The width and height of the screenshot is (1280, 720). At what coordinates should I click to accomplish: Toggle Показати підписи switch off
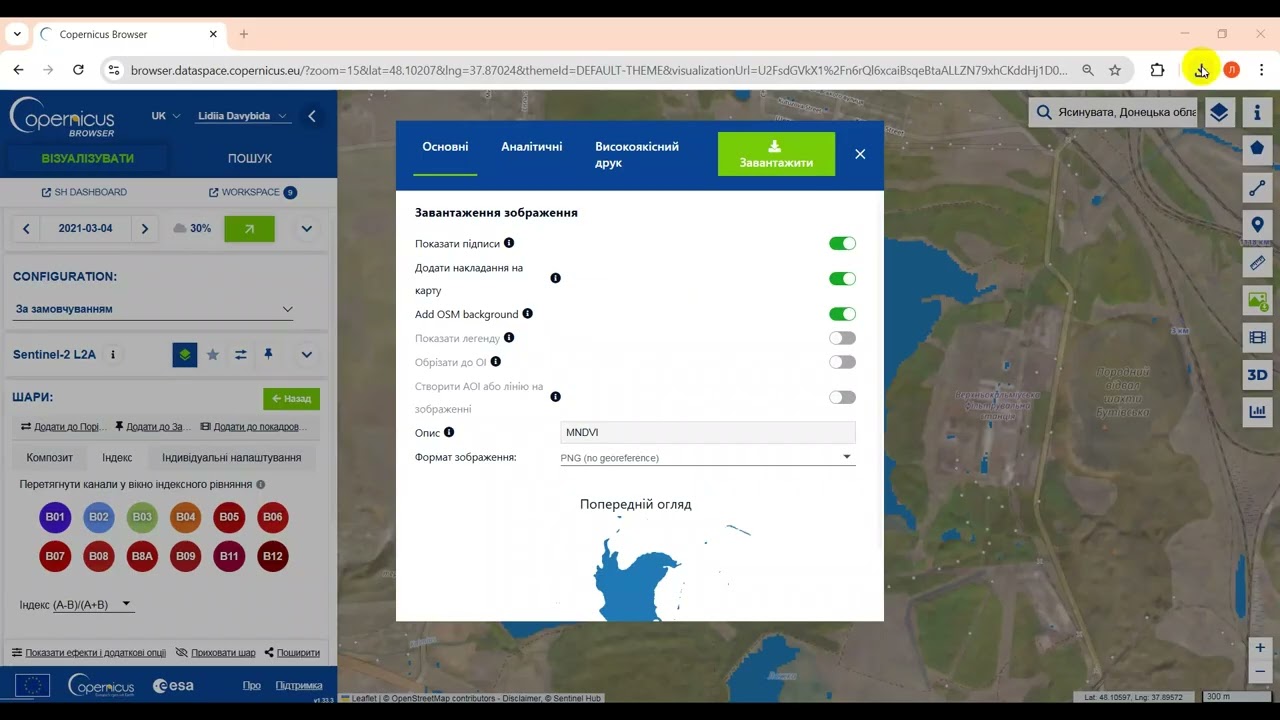point(842,243)
